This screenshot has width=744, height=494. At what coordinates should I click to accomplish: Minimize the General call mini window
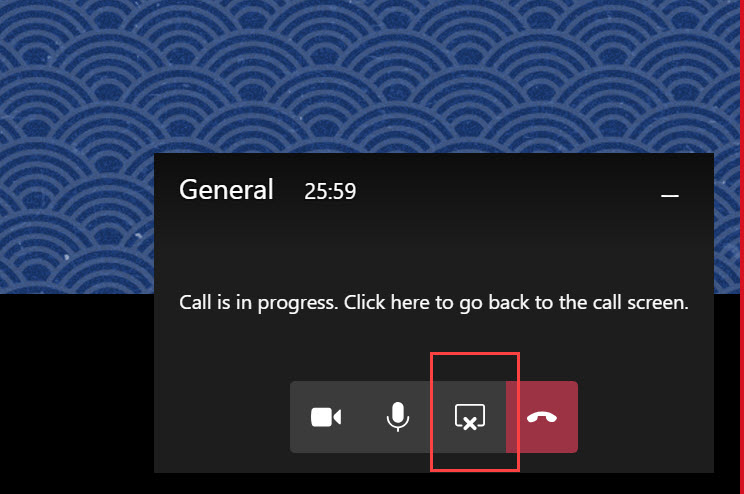pos(670,195)
